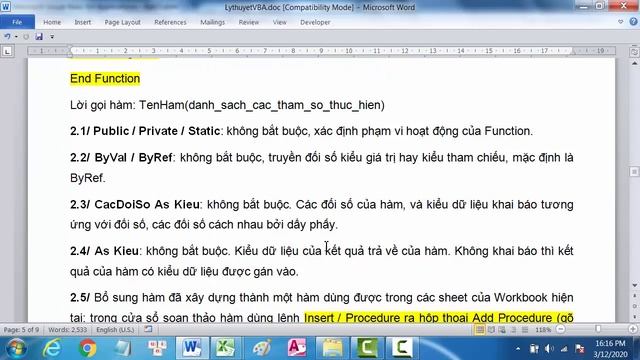Open the Page Layout ribbon tab
The image size is (640, 360).
coord(122,22)
